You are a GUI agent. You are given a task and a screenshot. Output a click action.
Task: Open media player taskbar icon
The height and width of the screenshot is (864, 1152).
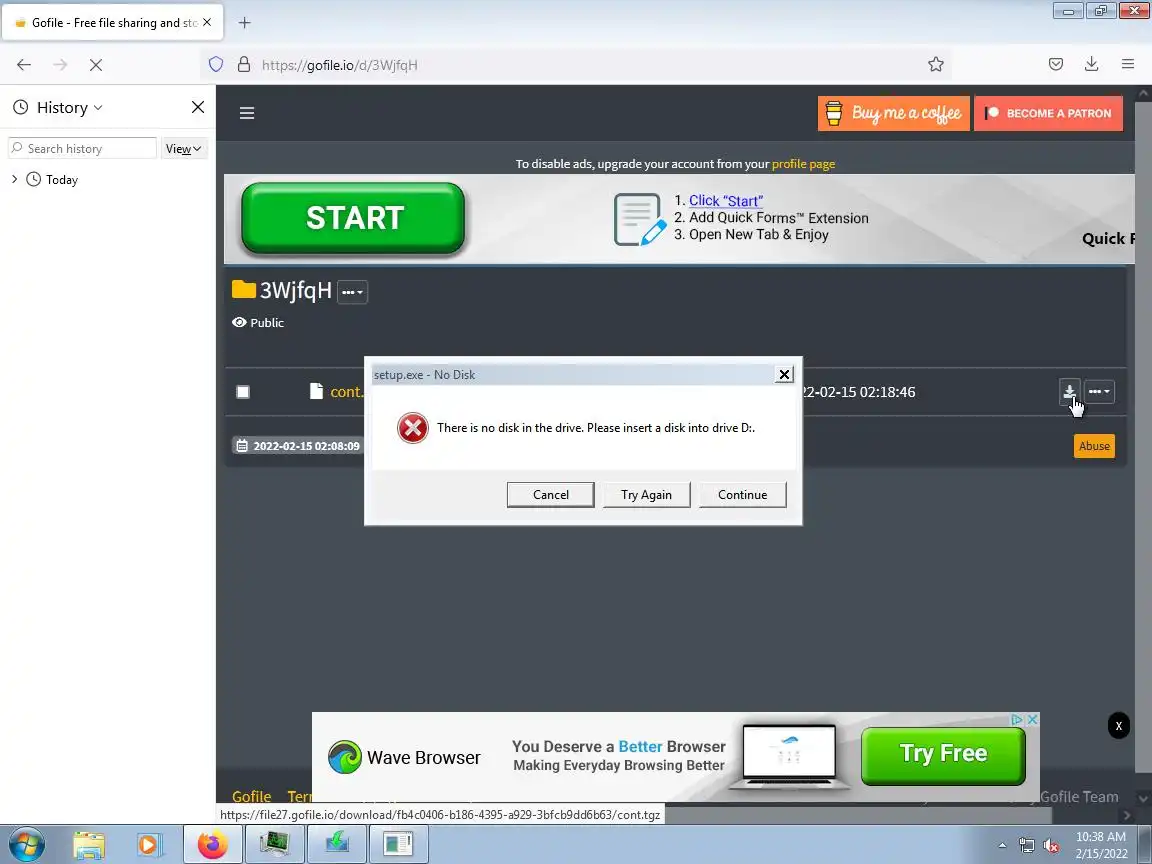(149, 844)
